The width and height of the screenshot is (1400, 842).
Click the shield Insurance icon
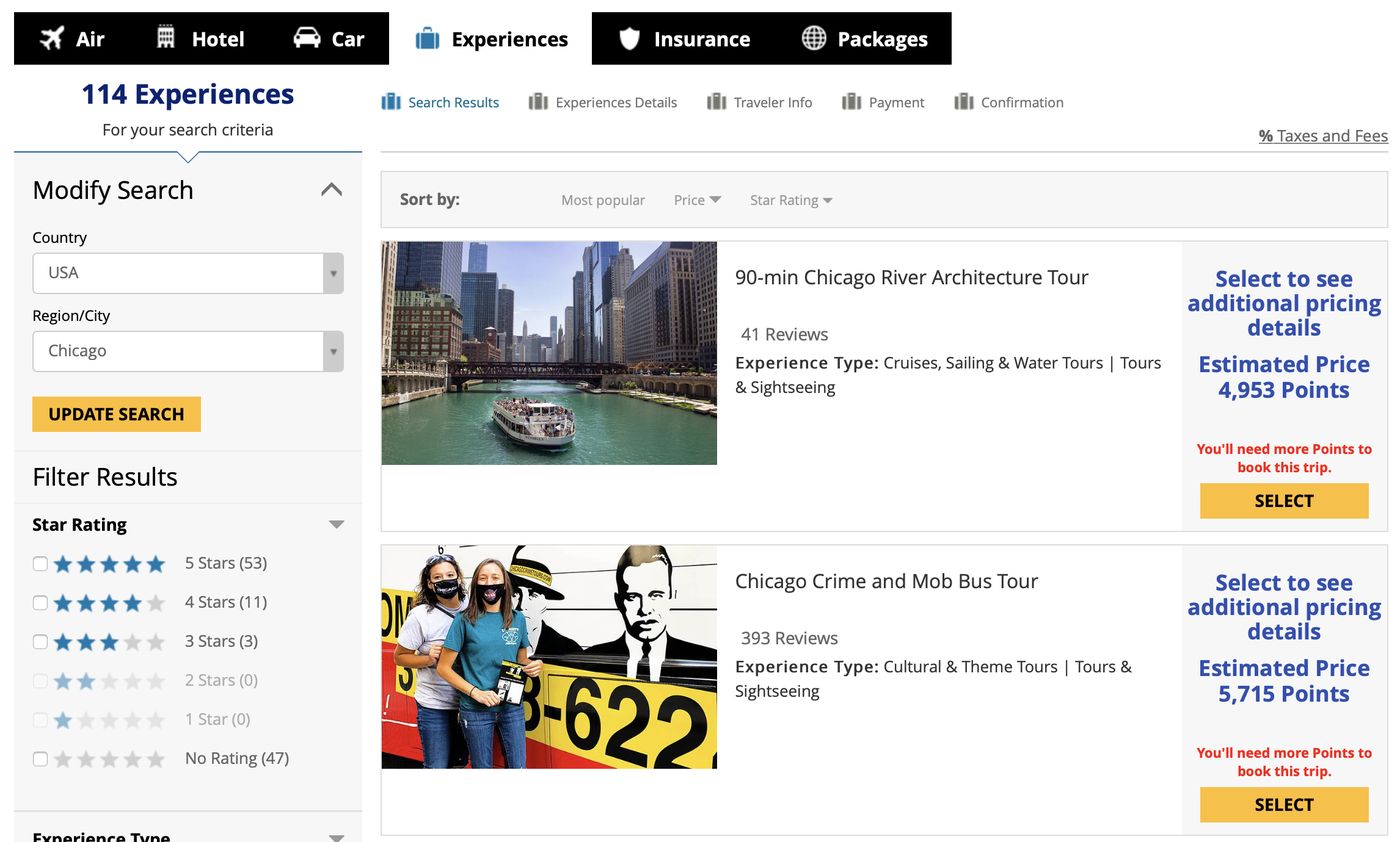click(x=629, y=39)
